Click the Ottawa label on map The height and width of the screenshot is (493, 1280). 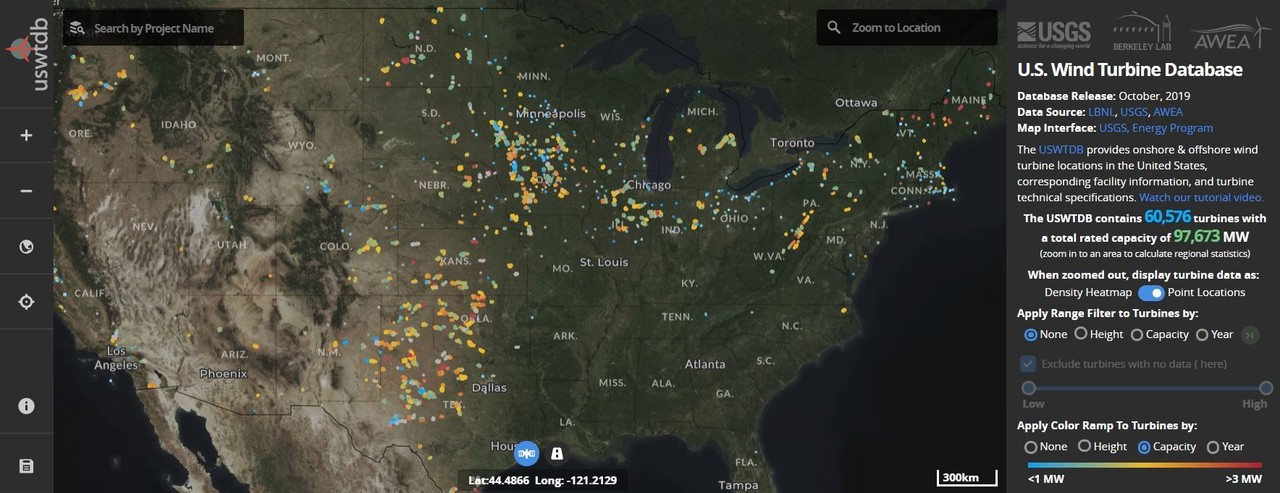tap(856, 102)
